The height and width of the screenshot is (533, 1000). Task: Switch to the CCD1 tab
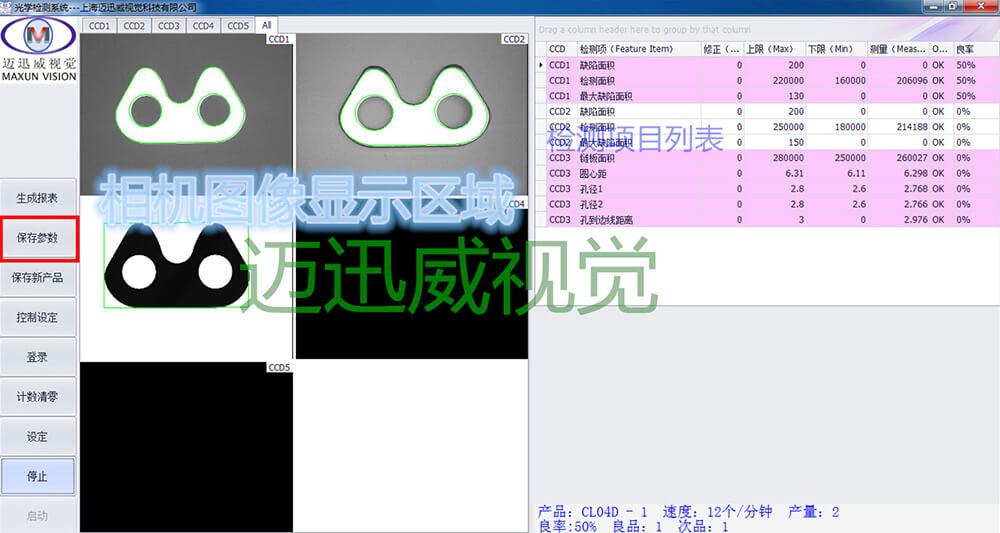click(100, 25)
